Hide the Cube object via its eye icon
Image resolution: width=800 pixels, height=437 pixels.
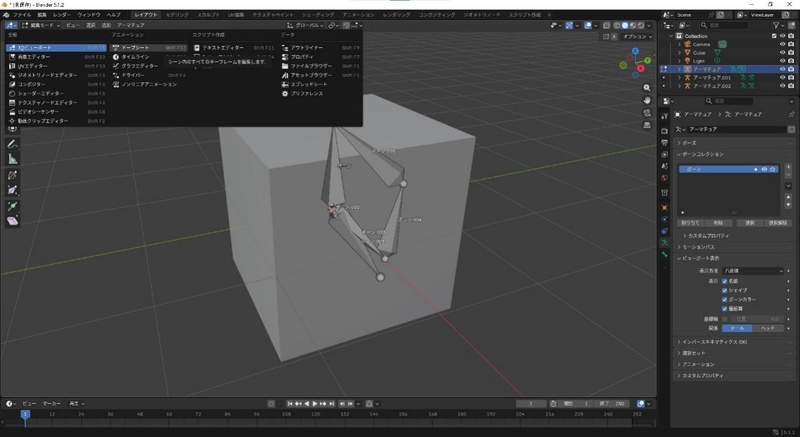[x=783, y=53]
